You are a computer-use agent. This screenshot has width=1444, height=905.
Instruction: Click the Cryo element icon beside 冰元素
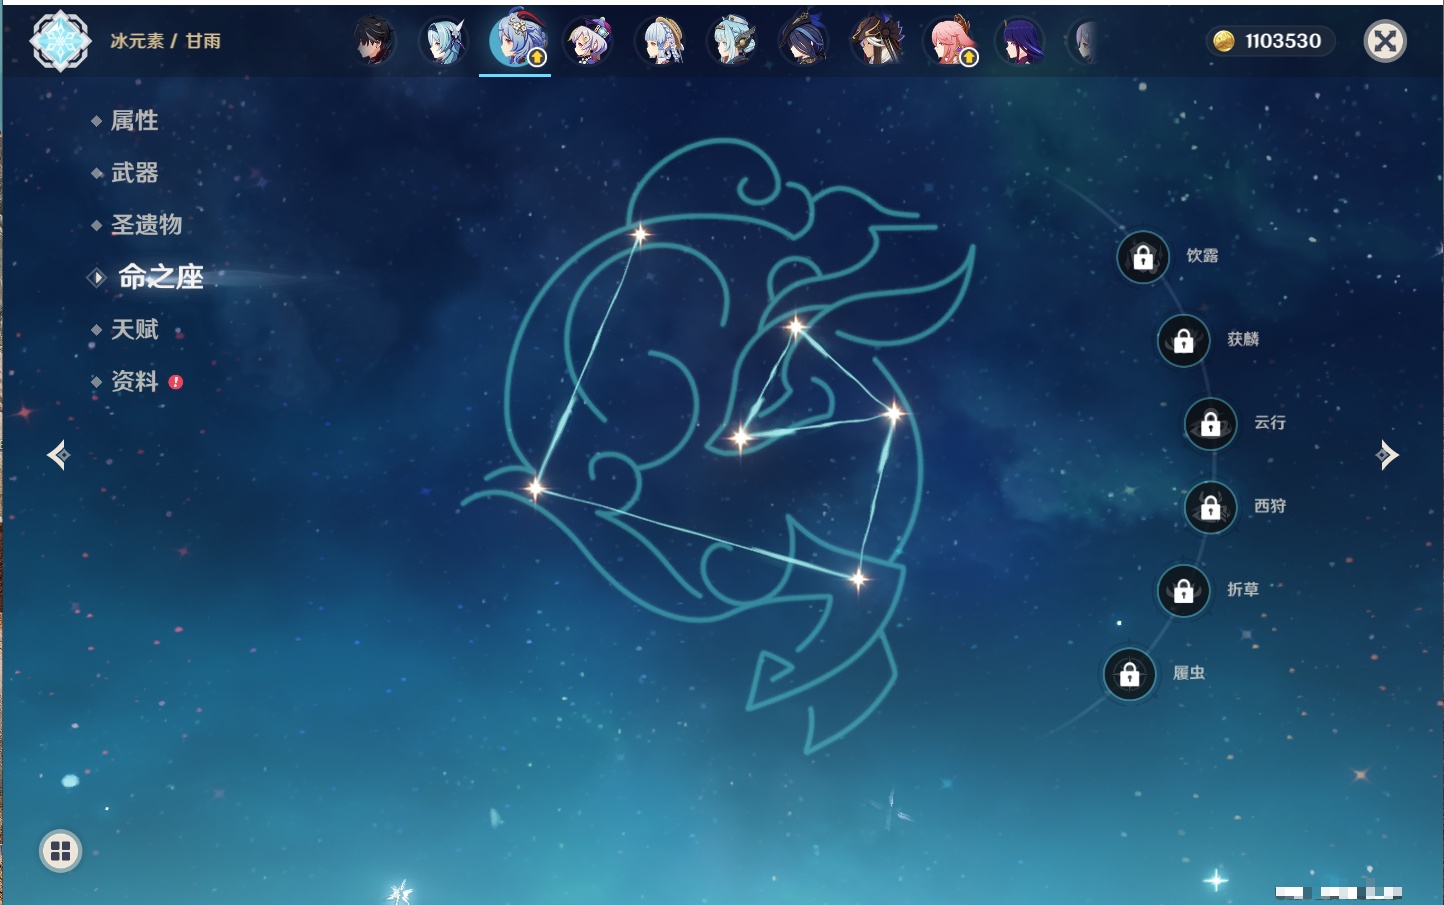tap(60, 41)
